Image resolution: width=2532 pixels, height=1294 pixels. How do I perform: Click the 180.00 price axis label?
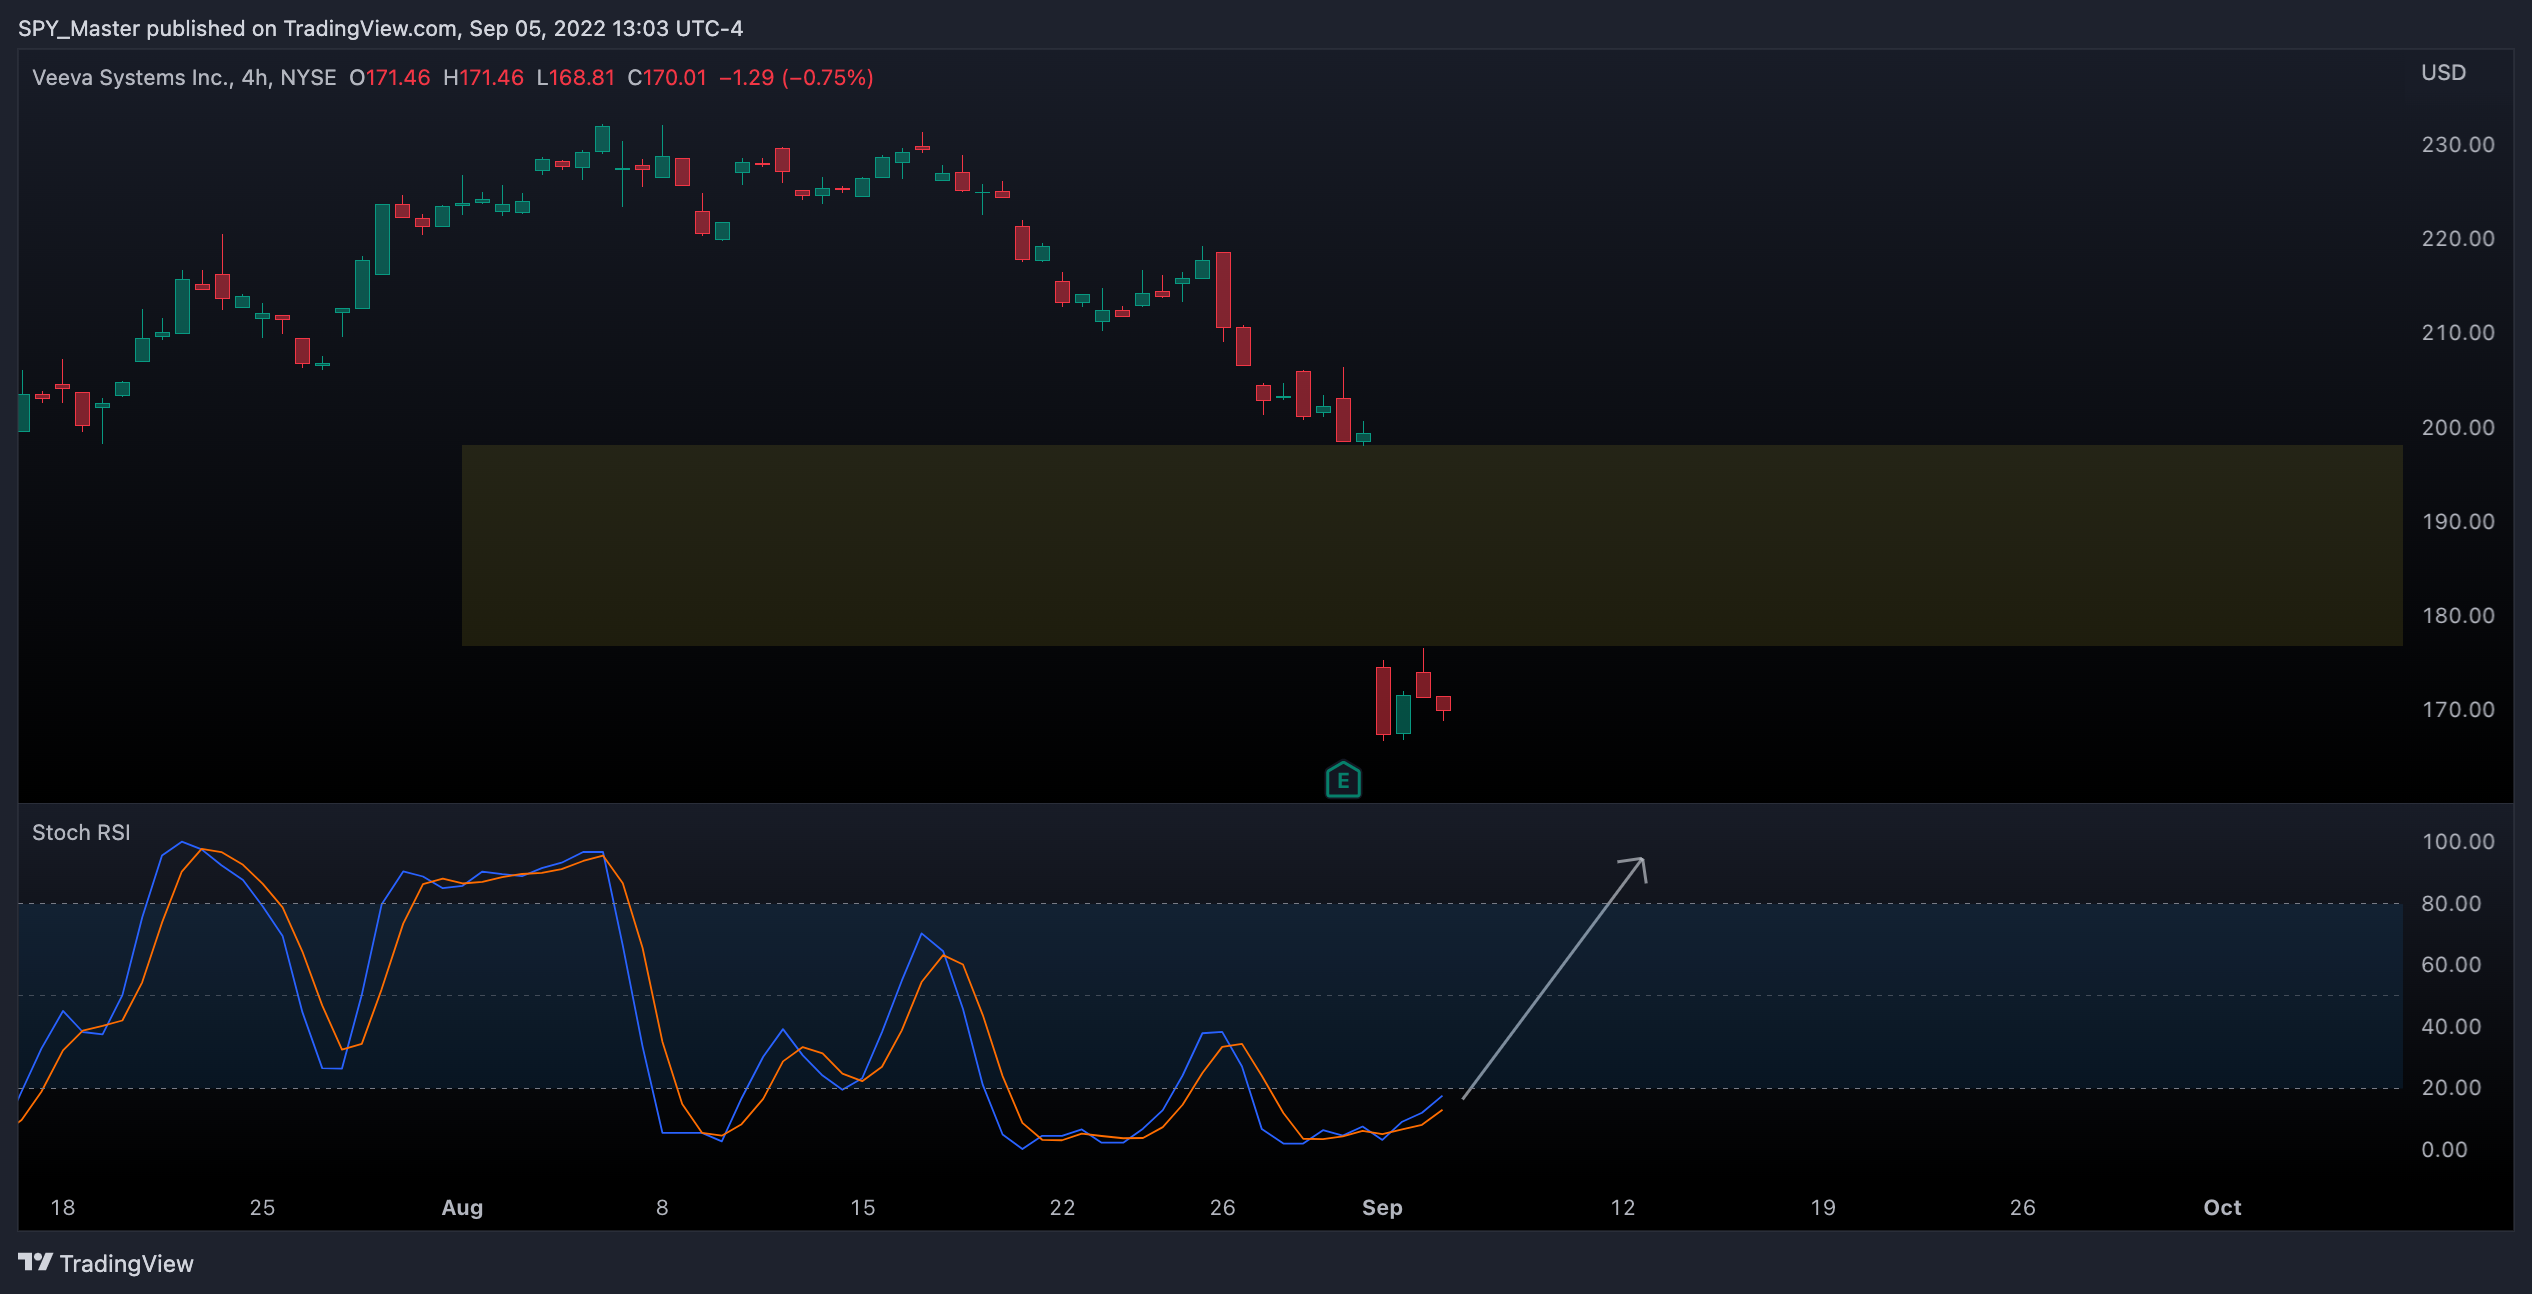(2458, 616)
